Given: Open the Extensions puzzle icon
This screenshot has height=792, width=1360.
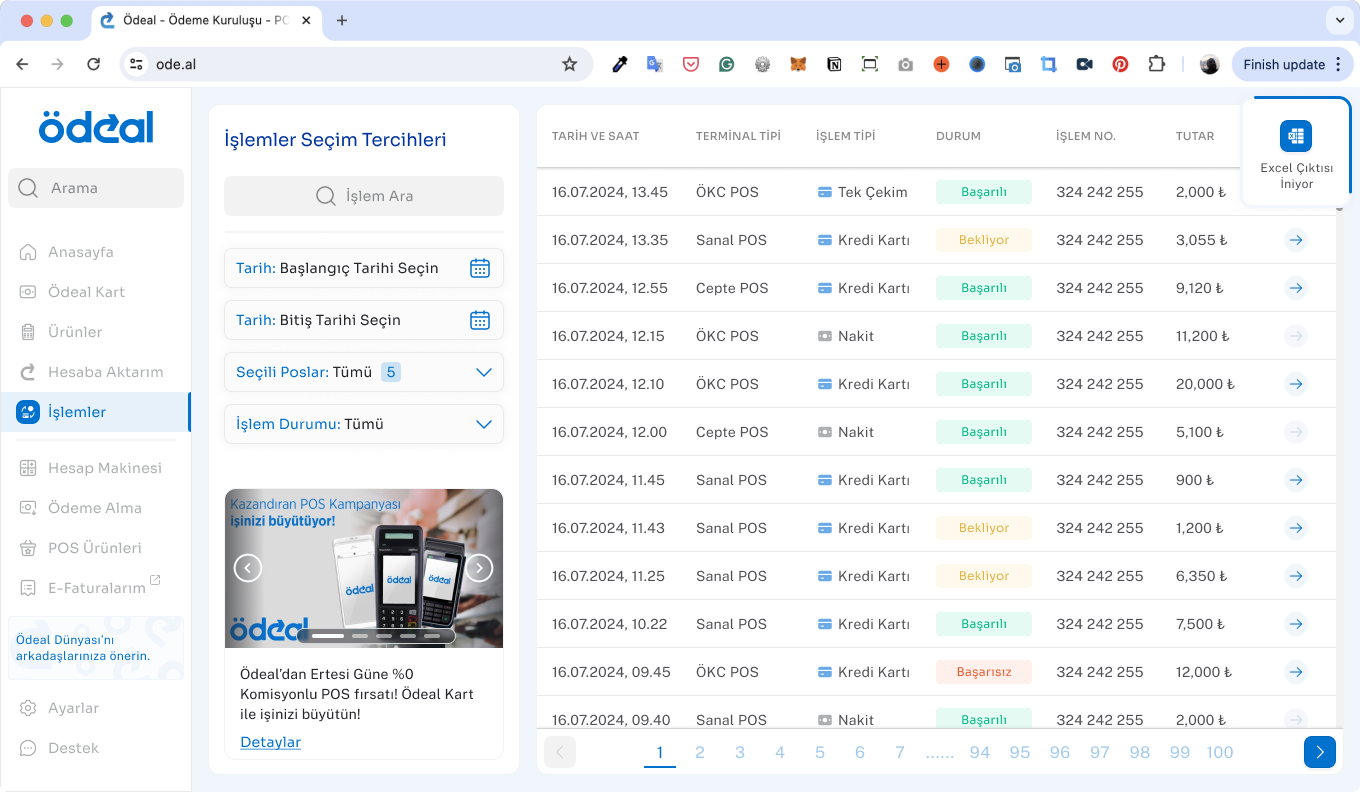Looking at the screenshot, I should [1156, 64].
